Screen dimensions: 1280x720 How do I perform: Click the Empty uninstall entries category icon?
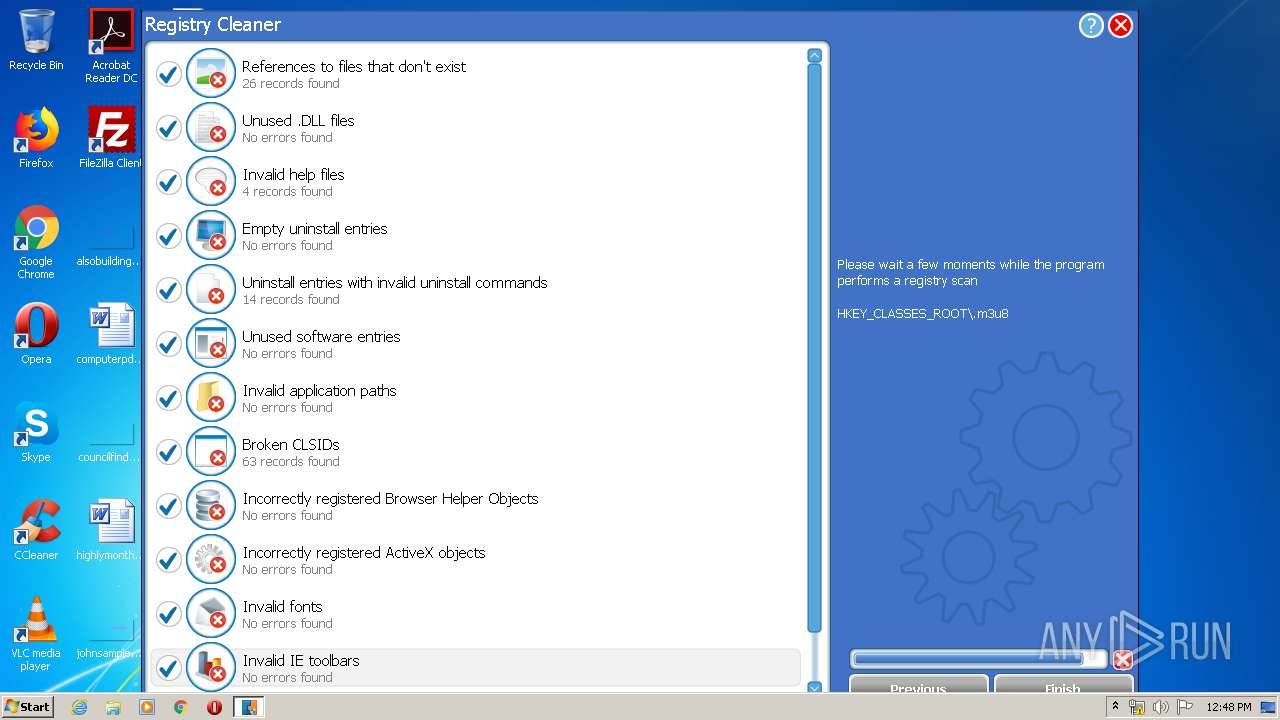pyautogui.click(x=211, y=236)
